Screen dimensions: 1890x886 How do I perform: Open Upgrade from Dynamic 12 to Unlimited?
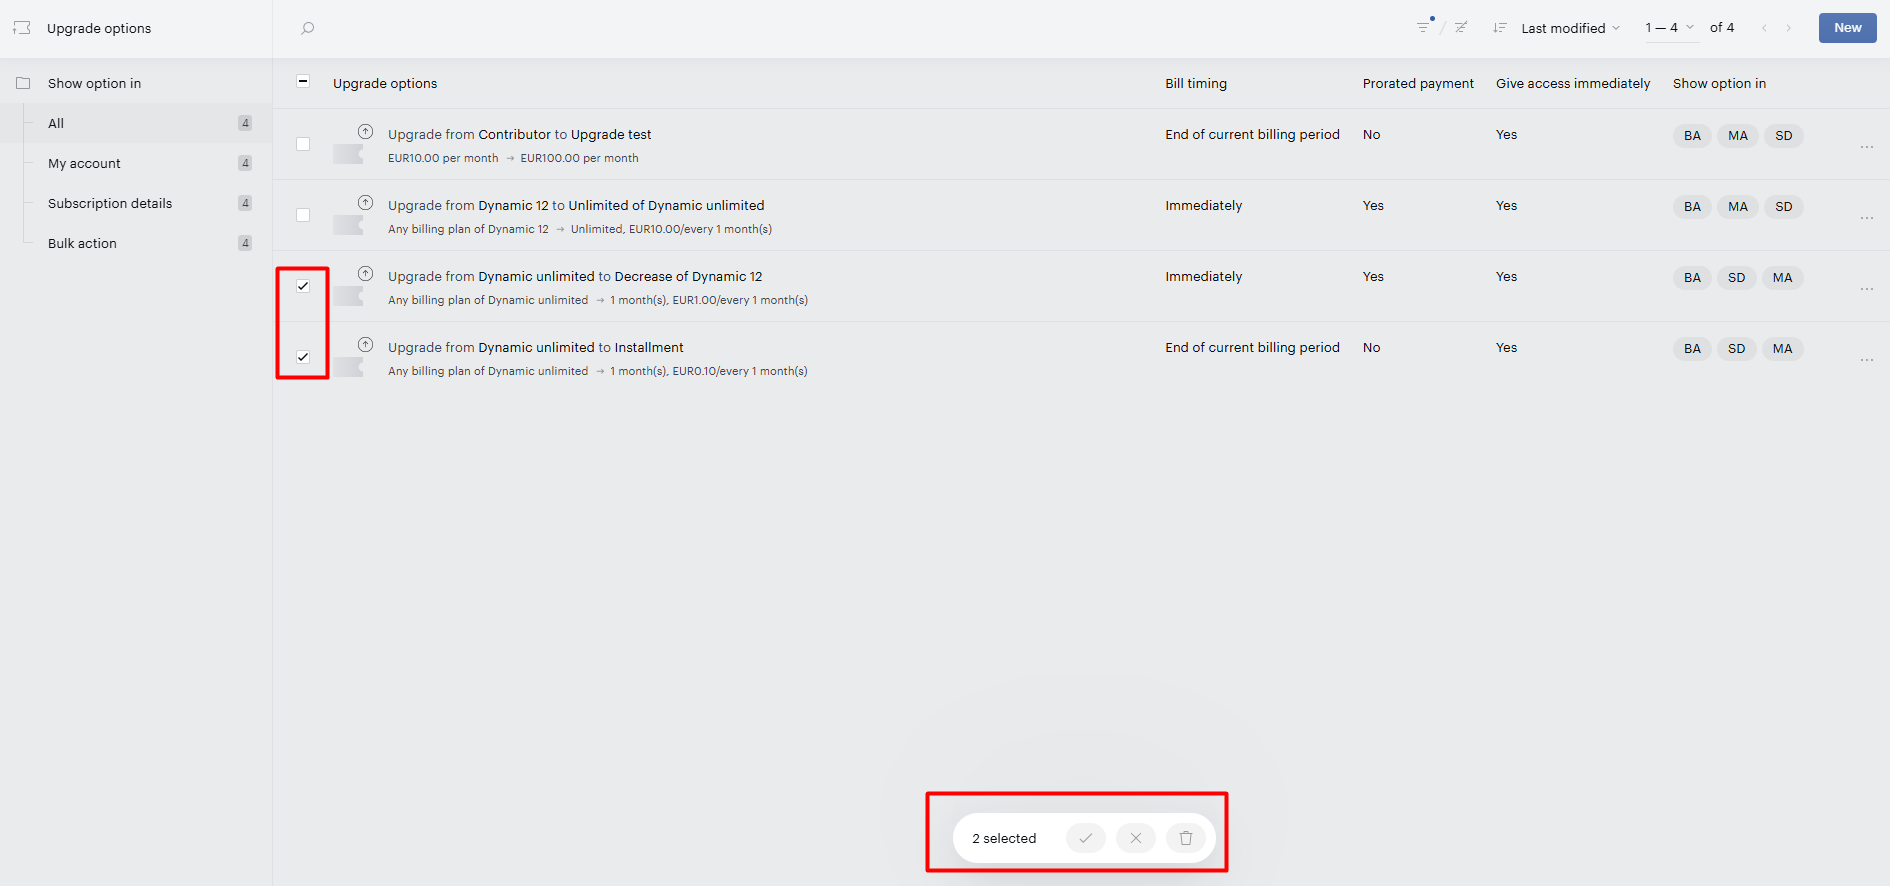tap(576, 205)
